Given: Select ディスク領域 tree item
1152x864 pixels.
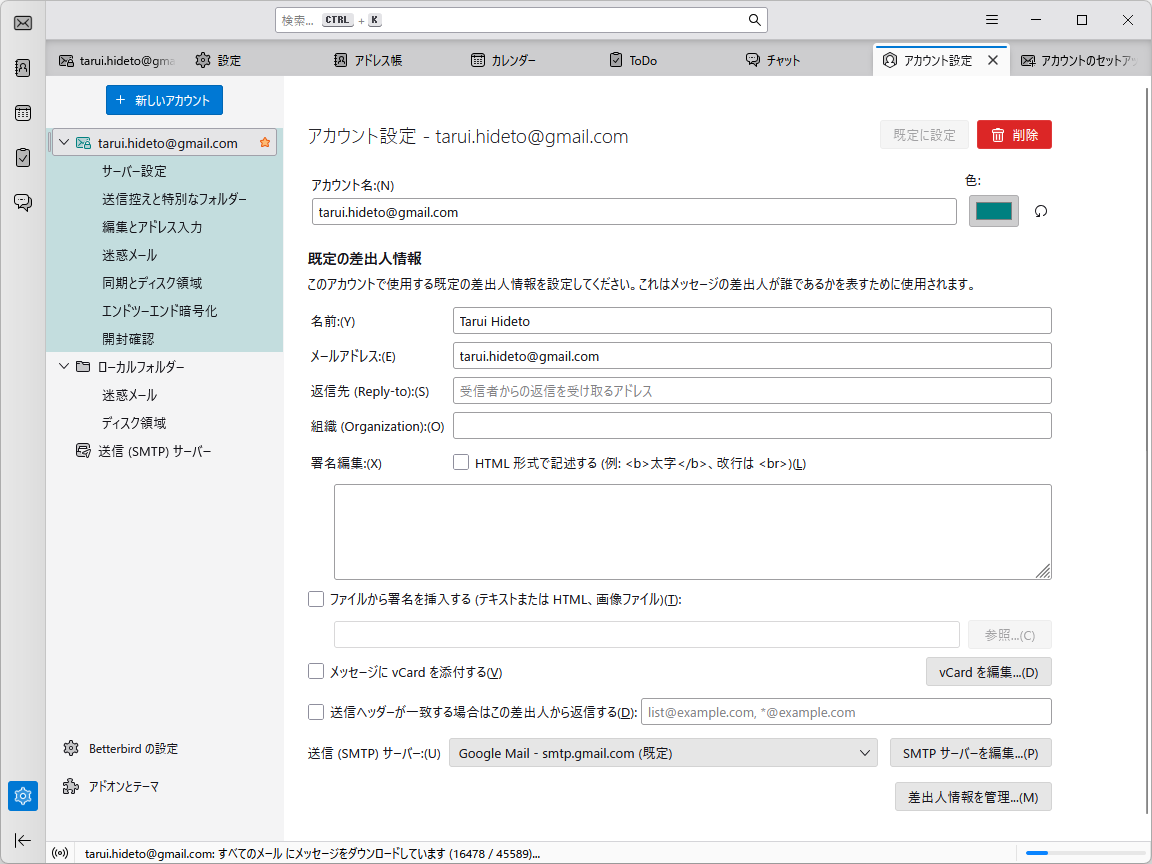Looking at the screenshot, I should pyautogui.click(x=134, y=423).
